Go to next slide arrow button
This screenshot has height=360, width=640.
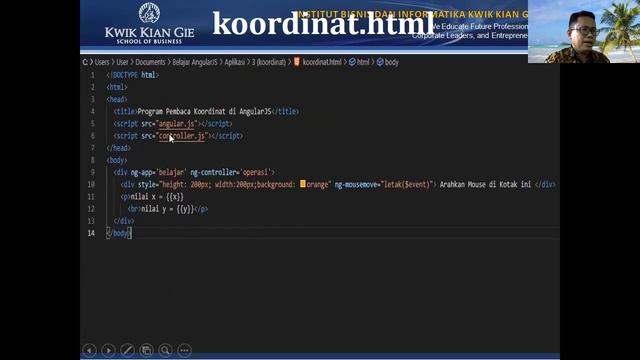pos(108,350)
